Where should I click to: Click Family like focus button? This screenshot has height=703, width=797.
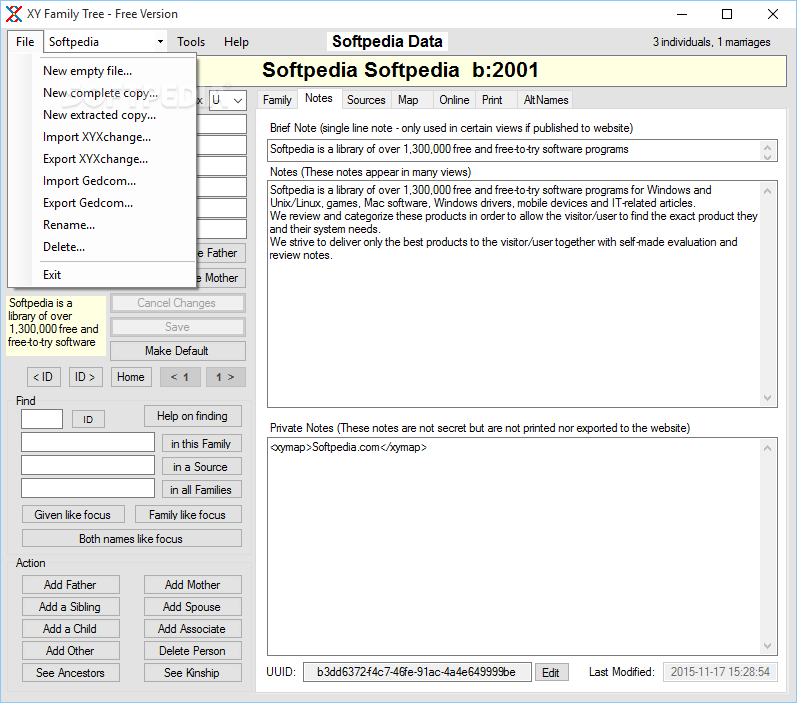pyautogui.click(x=188, y=514)
